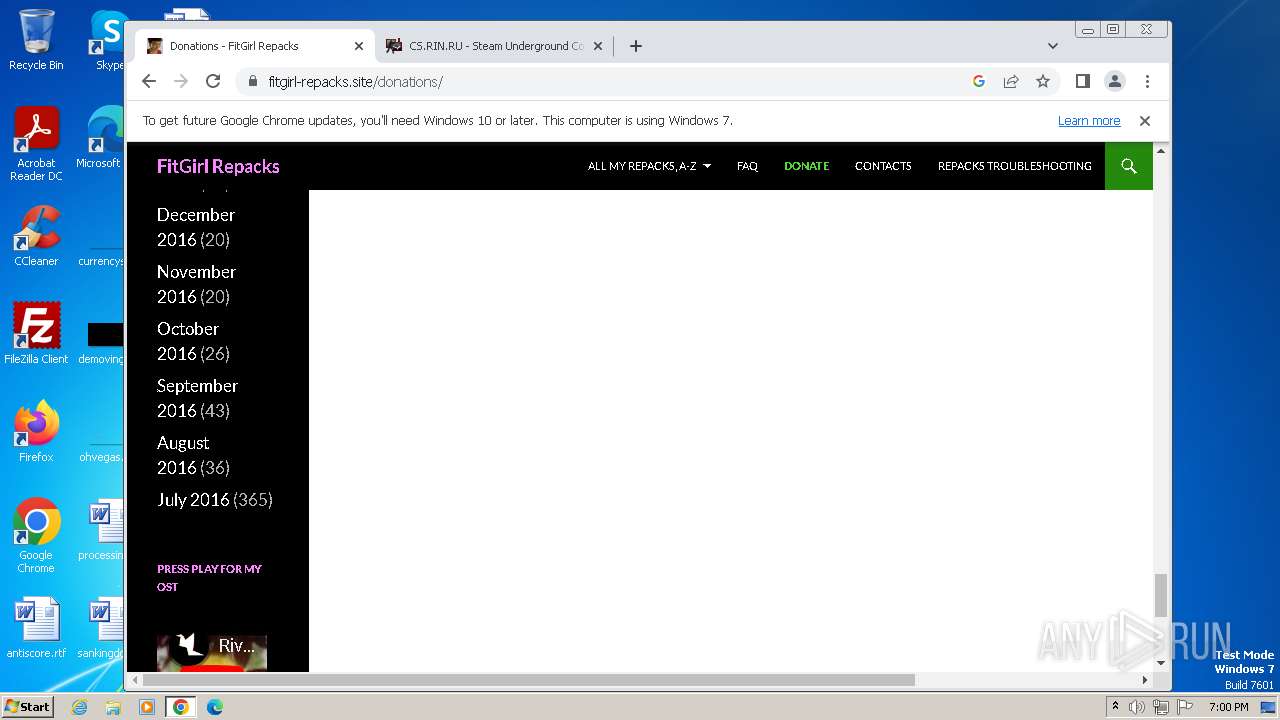Click the Chrome taskbar button
Screen dimensions: 1280x720
click(x=181, y=707)
